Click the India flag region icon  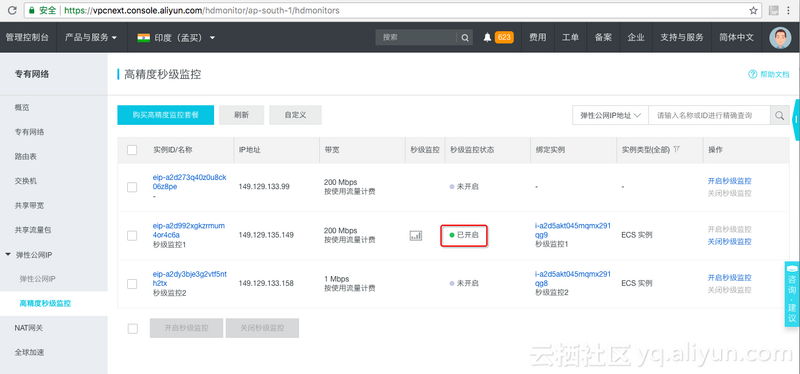143,37
